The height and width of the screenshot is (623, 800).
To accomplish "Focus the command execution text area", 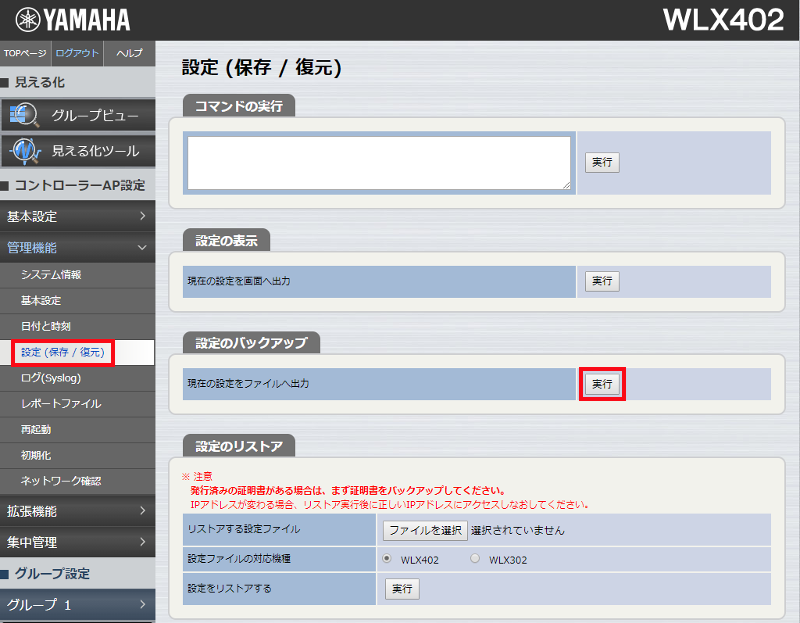I will point(379,162).
